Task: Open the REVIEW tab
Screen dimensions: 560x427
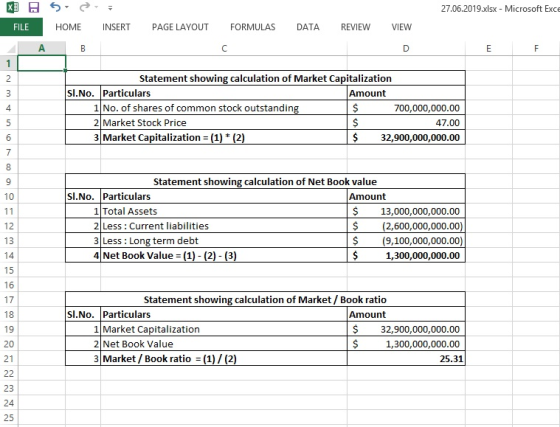Action: click(355, 27)
